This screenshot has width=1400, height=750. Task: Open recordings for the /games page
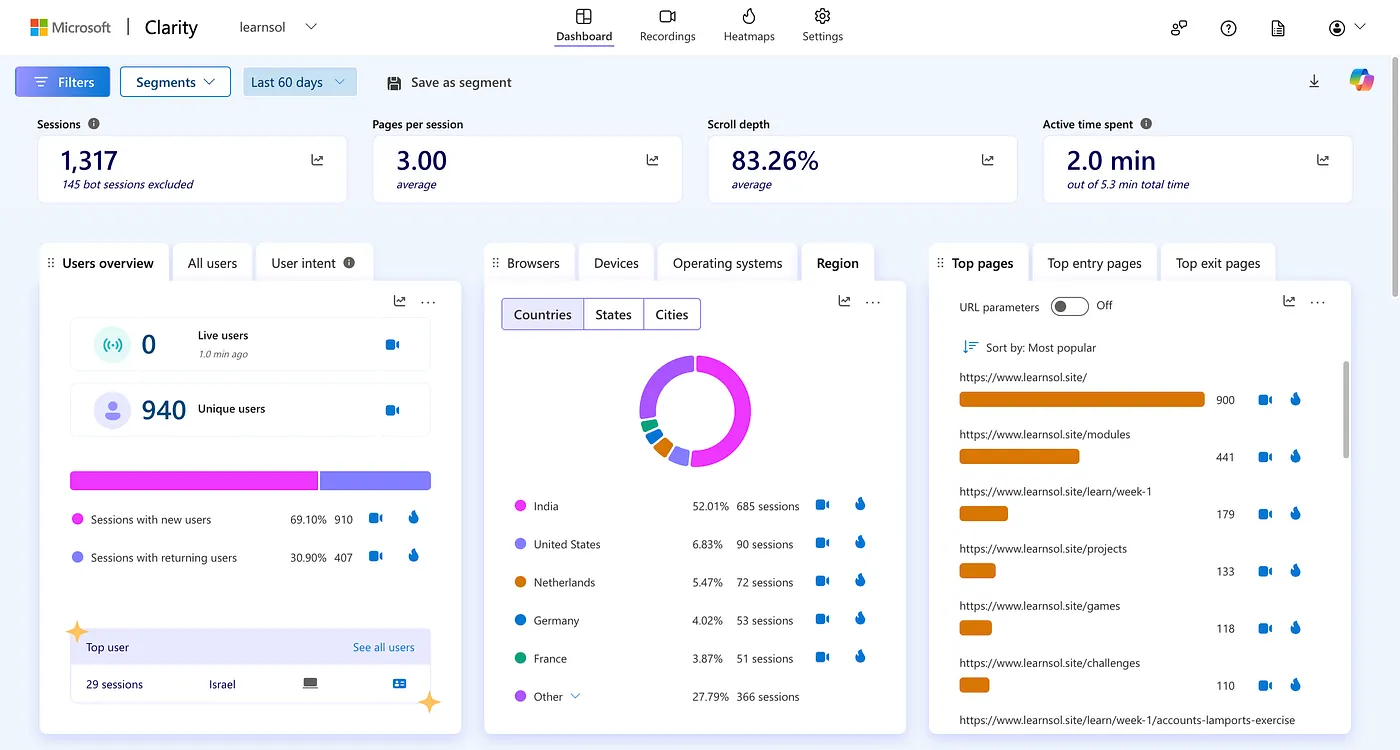pos(1265,628)
